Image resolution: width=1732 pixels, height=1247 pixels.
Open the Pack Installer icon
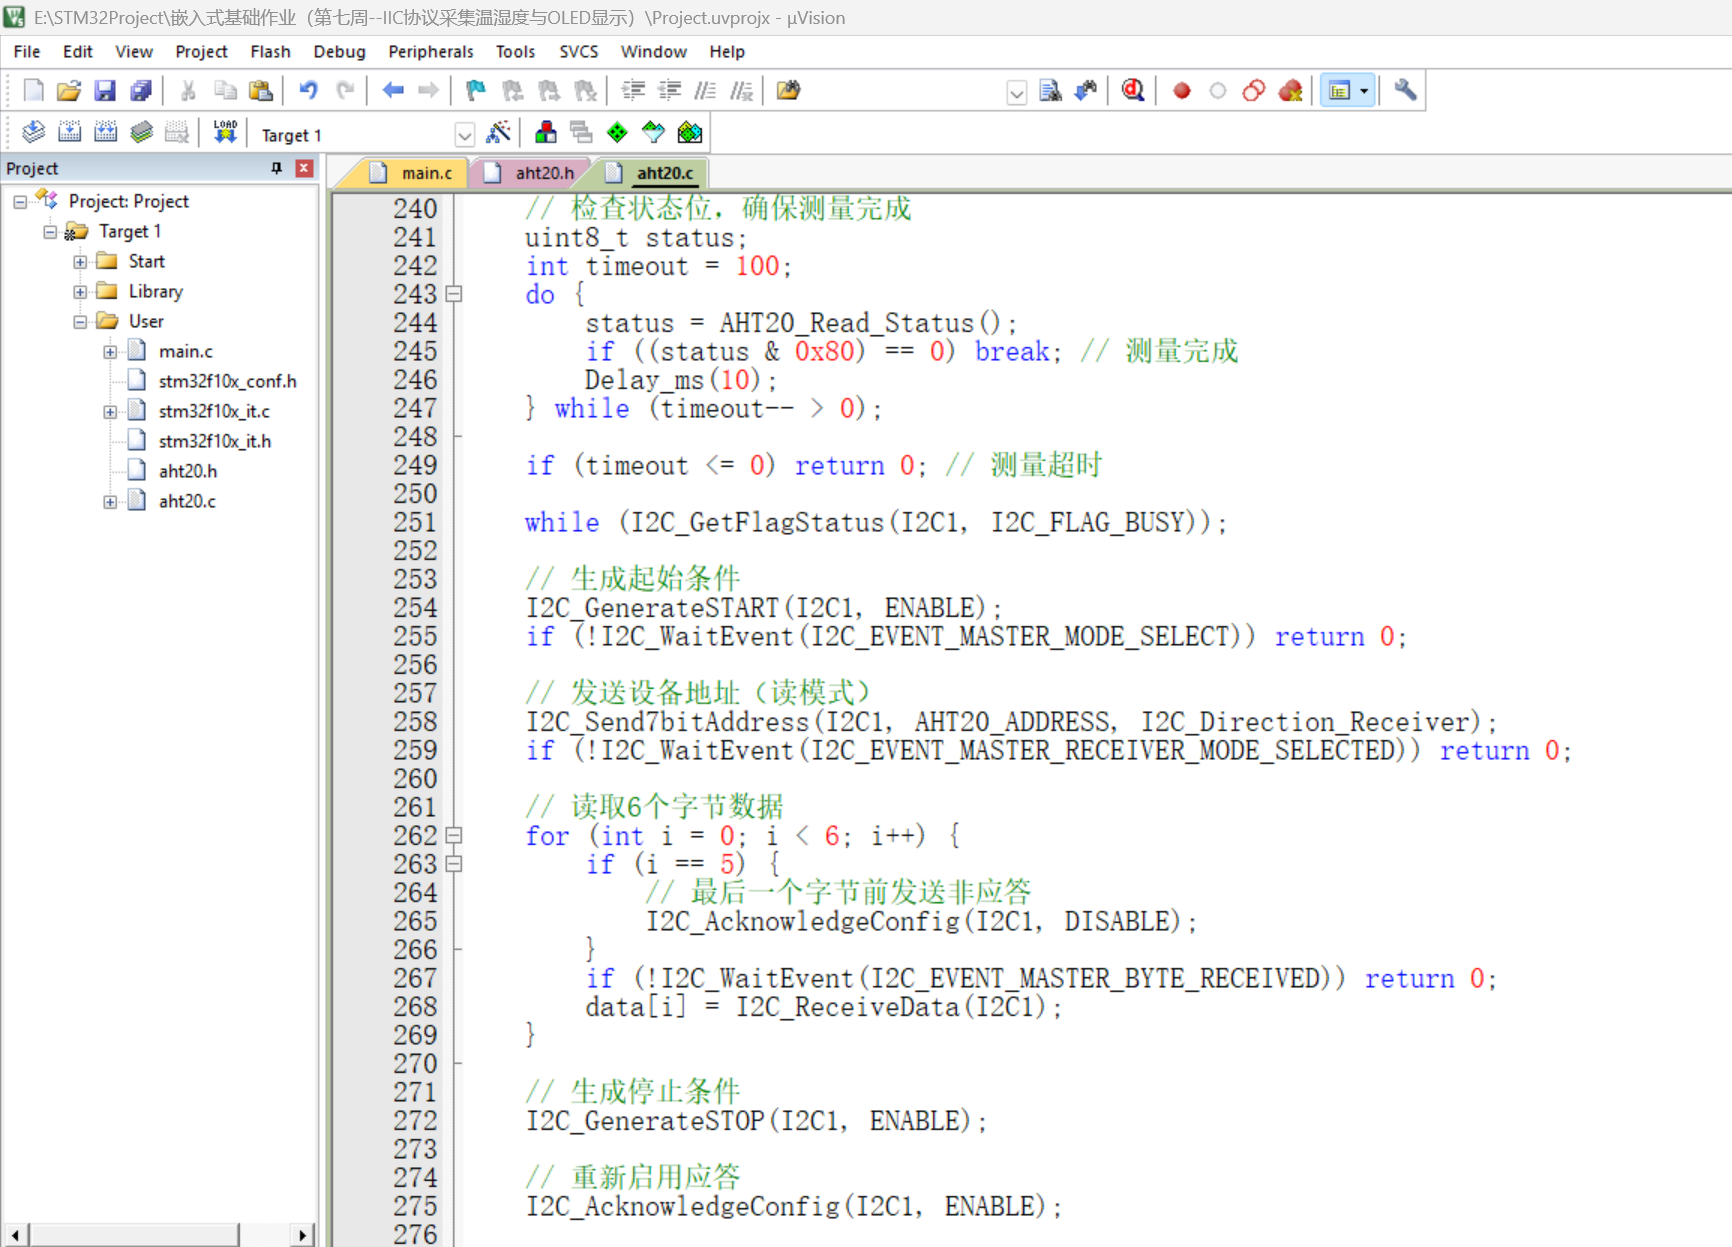point(690,133)
